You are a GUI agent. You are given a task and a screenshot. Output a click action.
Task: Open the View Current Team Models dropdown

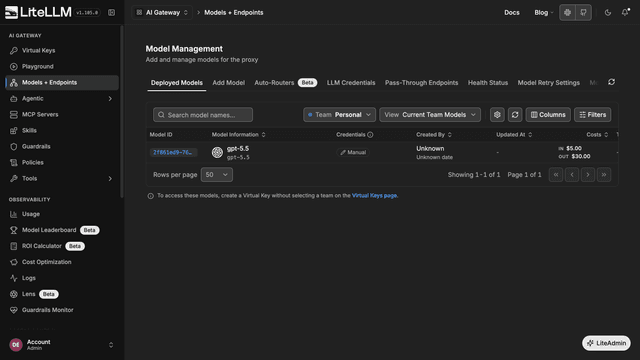click(430, 115)
